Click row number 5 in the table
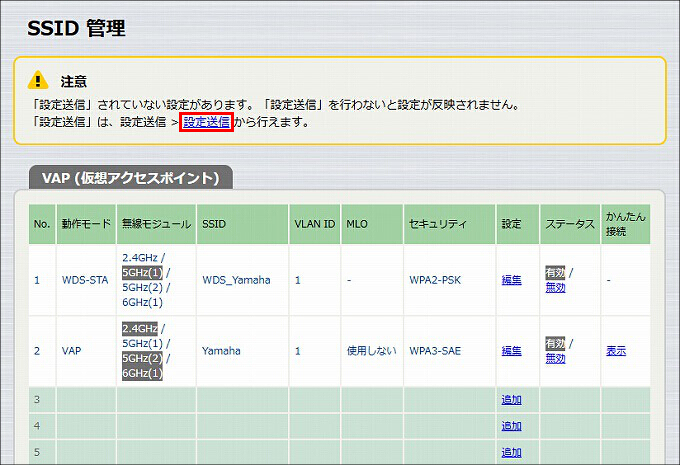 (x=37, y=452)
